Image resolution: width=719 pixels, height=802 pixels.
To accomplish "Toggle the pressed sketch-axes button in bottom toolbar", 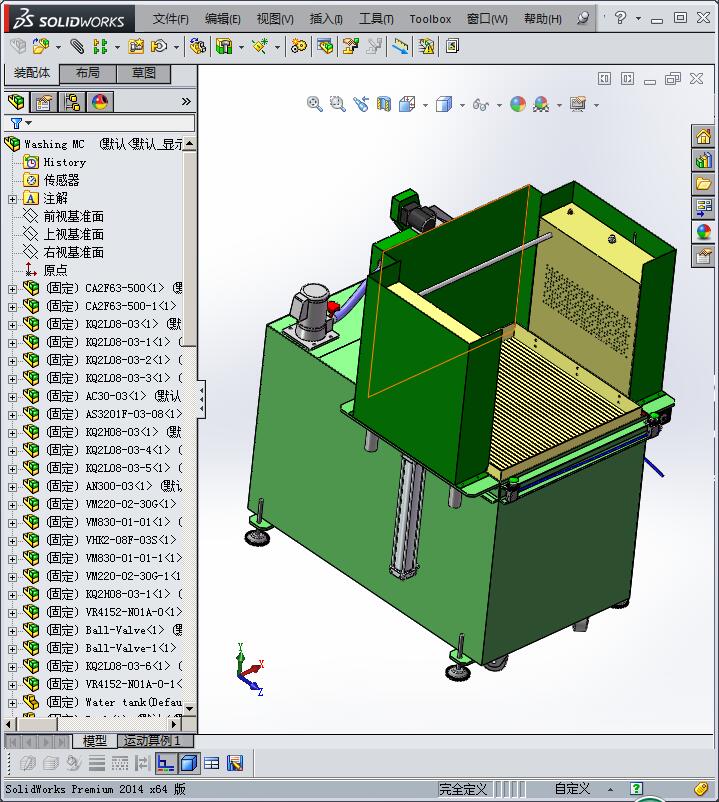I will 166,764.
